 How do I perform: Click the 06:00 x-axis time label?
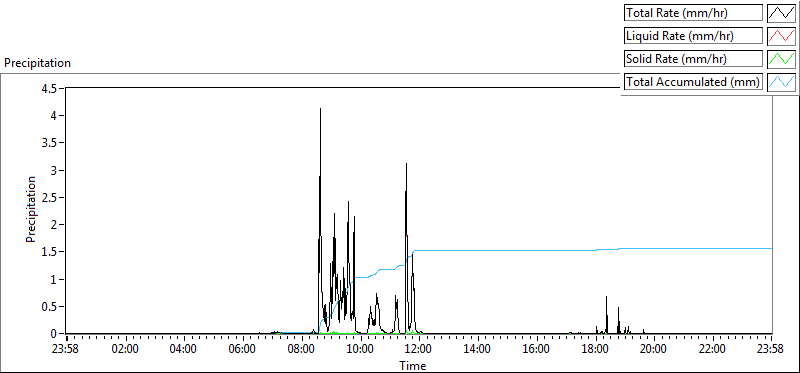click(x=243, y=350)
